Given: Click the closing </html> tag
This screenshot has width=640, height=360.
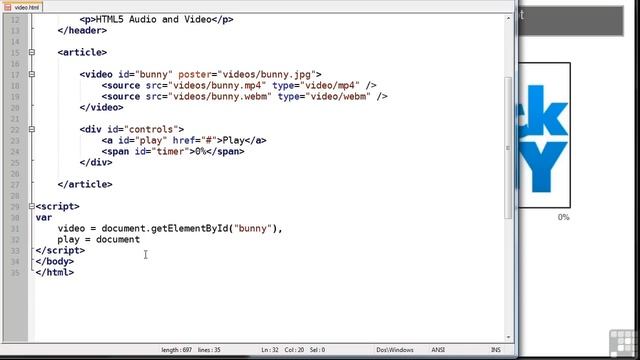Looking at the screenshot, I should tap(55, 273).
